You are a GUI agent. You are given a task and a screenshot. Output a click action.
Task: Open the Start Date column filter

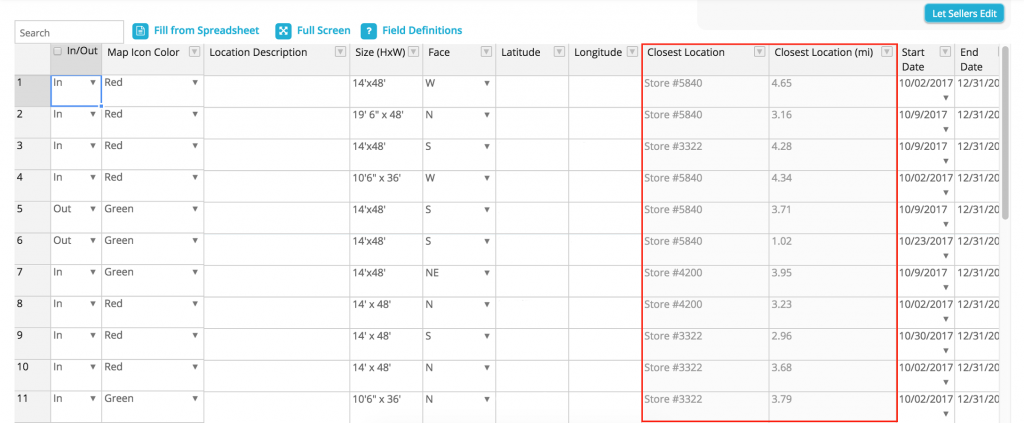coord(946,52)
